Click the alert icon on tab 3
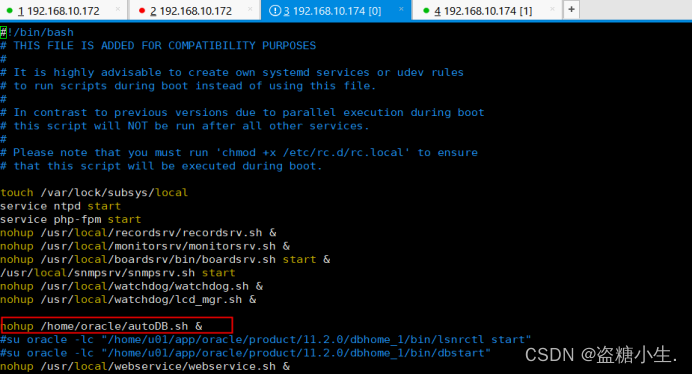 click(275, 11)
